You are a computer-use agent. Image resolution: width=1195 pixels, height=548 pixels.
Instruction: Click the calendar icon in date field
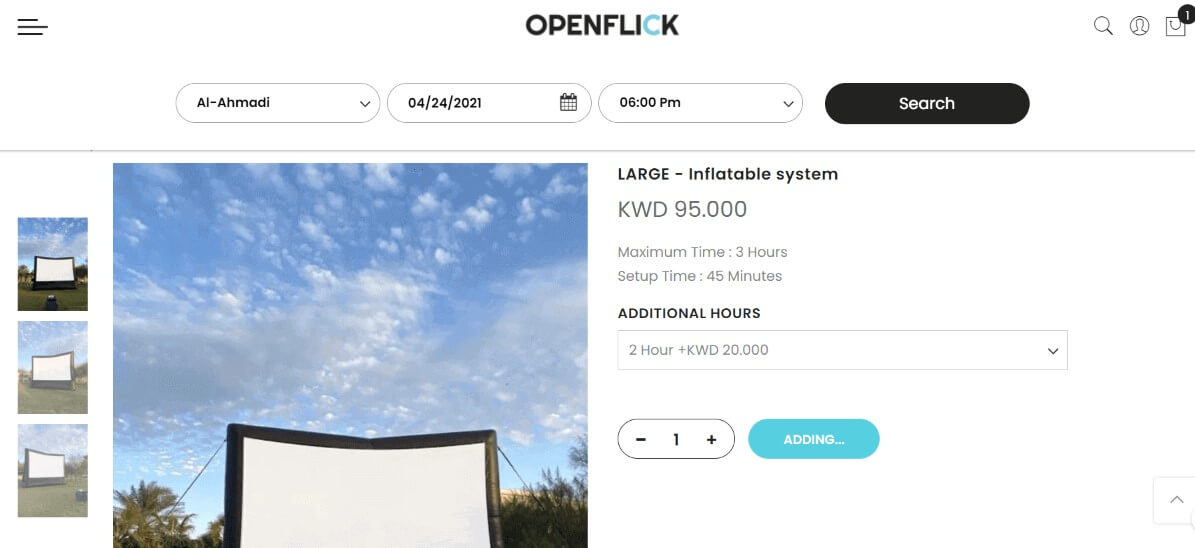click(x=569, y=102)
